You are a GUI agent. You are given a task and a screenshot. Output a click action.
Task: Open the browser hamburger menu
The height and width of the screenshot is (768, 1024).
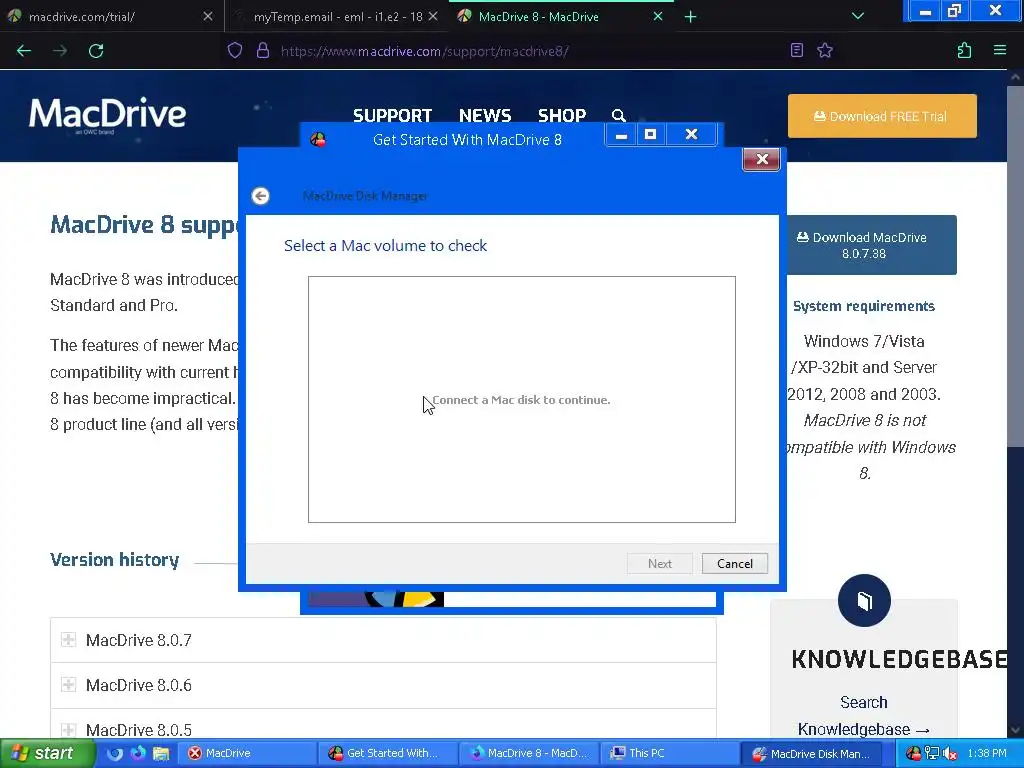1000,50
